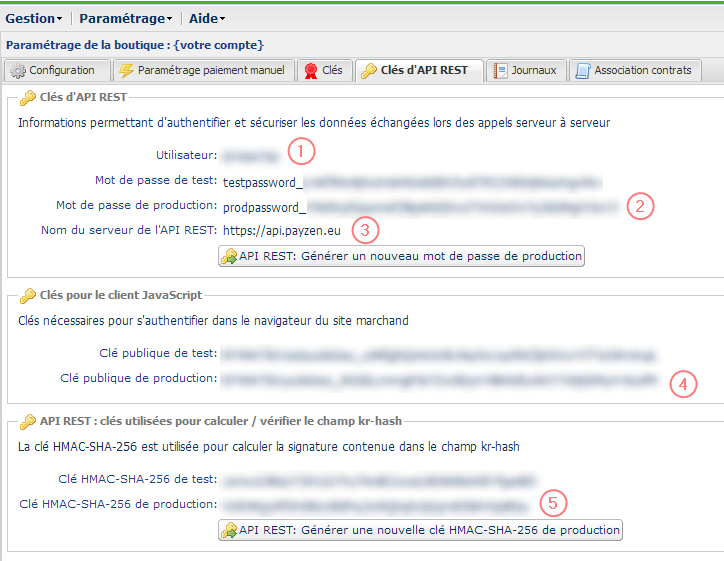Generate a new REST API production password
Viewport: 724px width, 561px height.
(x=401, y=256)
